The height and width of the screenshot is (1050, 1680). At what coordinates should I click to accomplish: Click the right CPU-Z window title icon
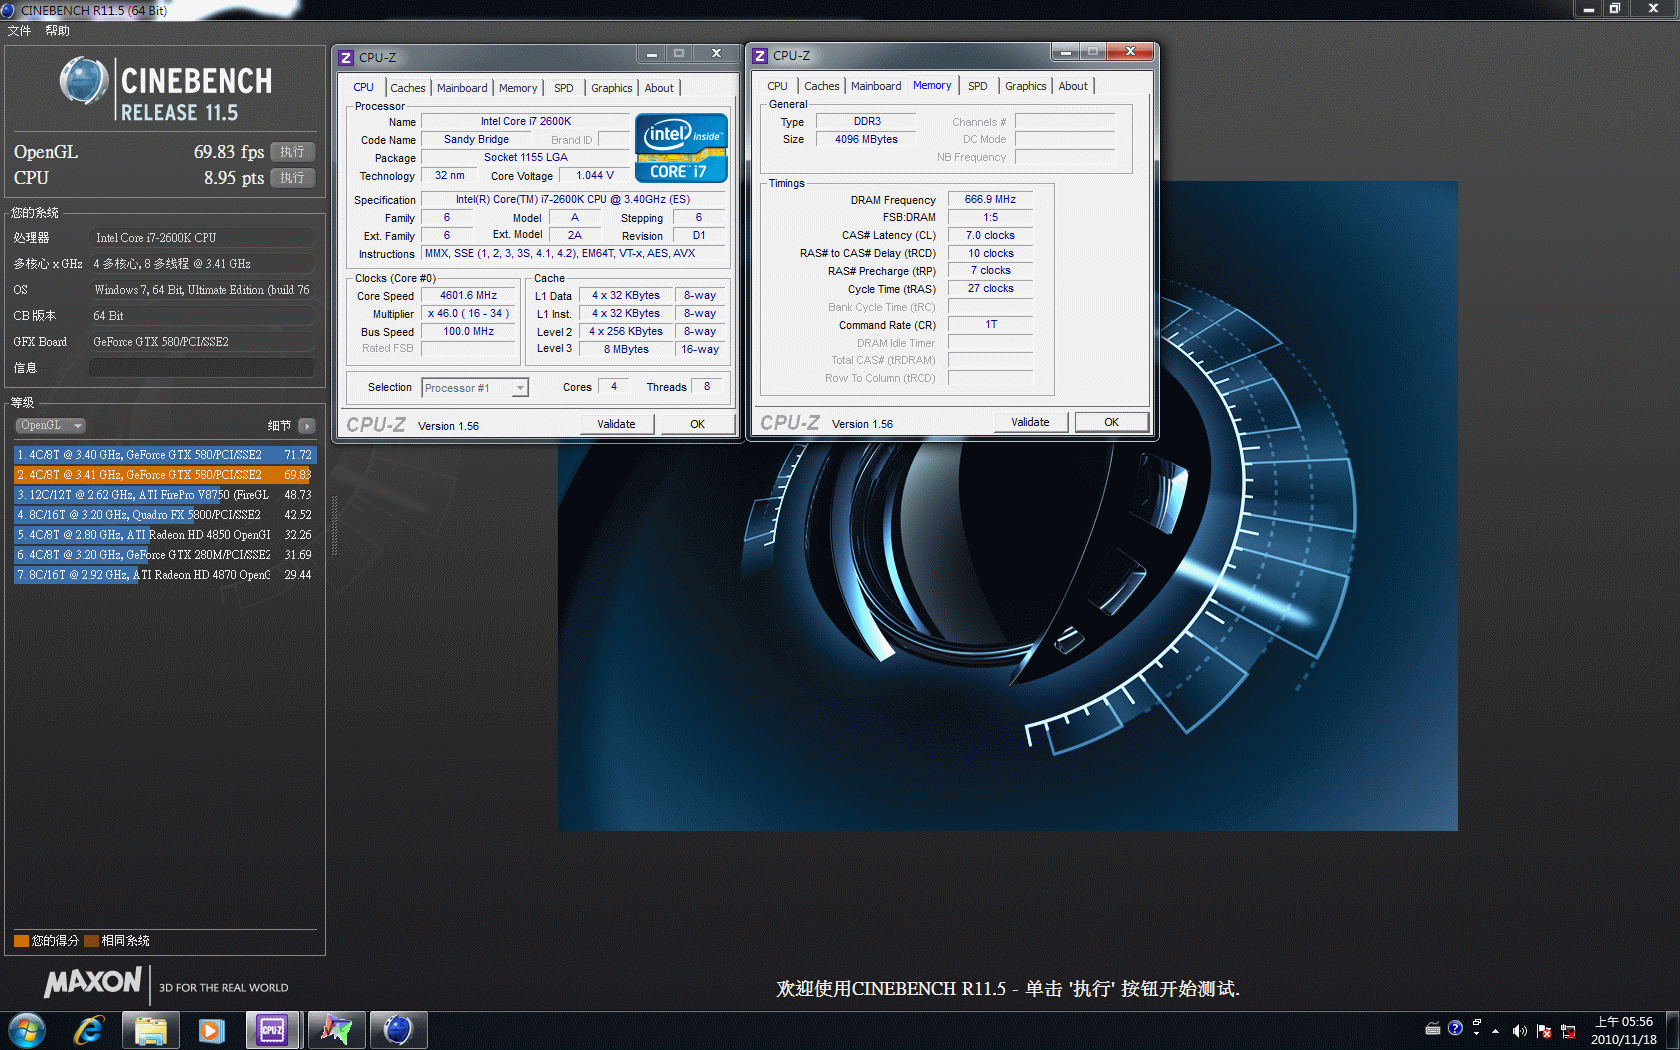pos(760,55)
